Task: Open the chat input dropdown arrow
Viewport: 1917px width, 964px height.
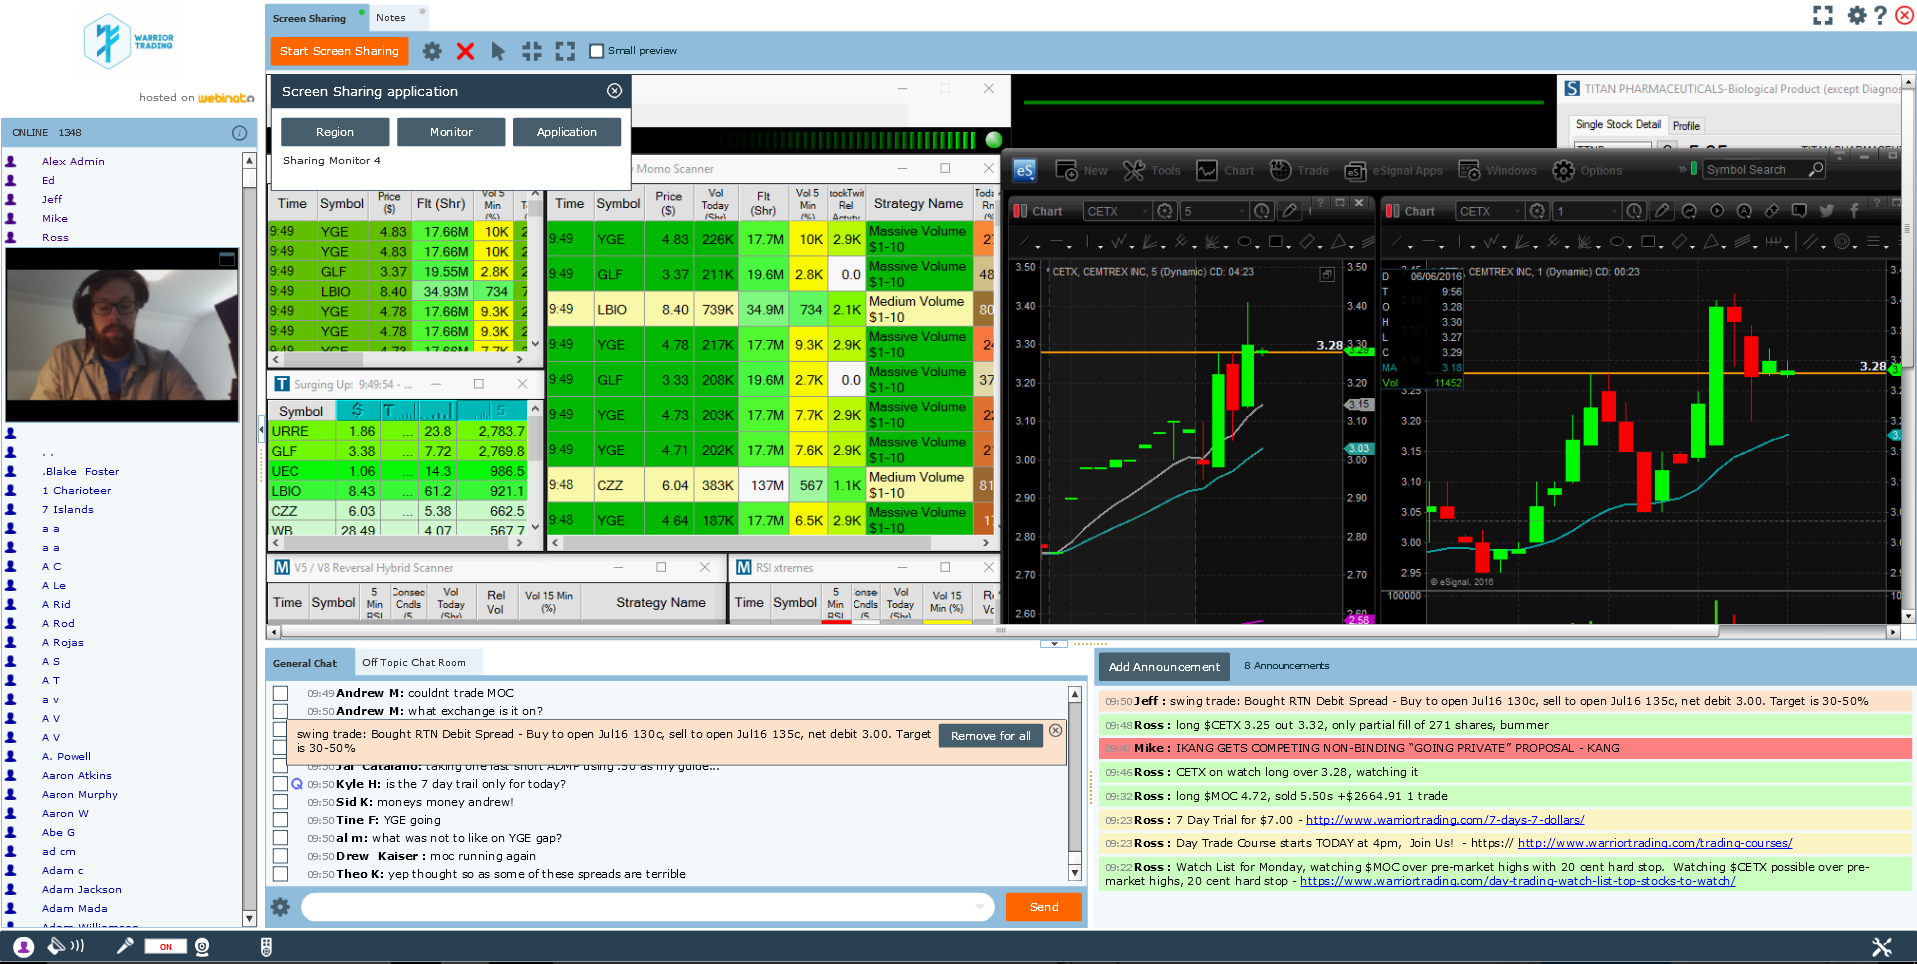Action: click(x=979, y=907)
